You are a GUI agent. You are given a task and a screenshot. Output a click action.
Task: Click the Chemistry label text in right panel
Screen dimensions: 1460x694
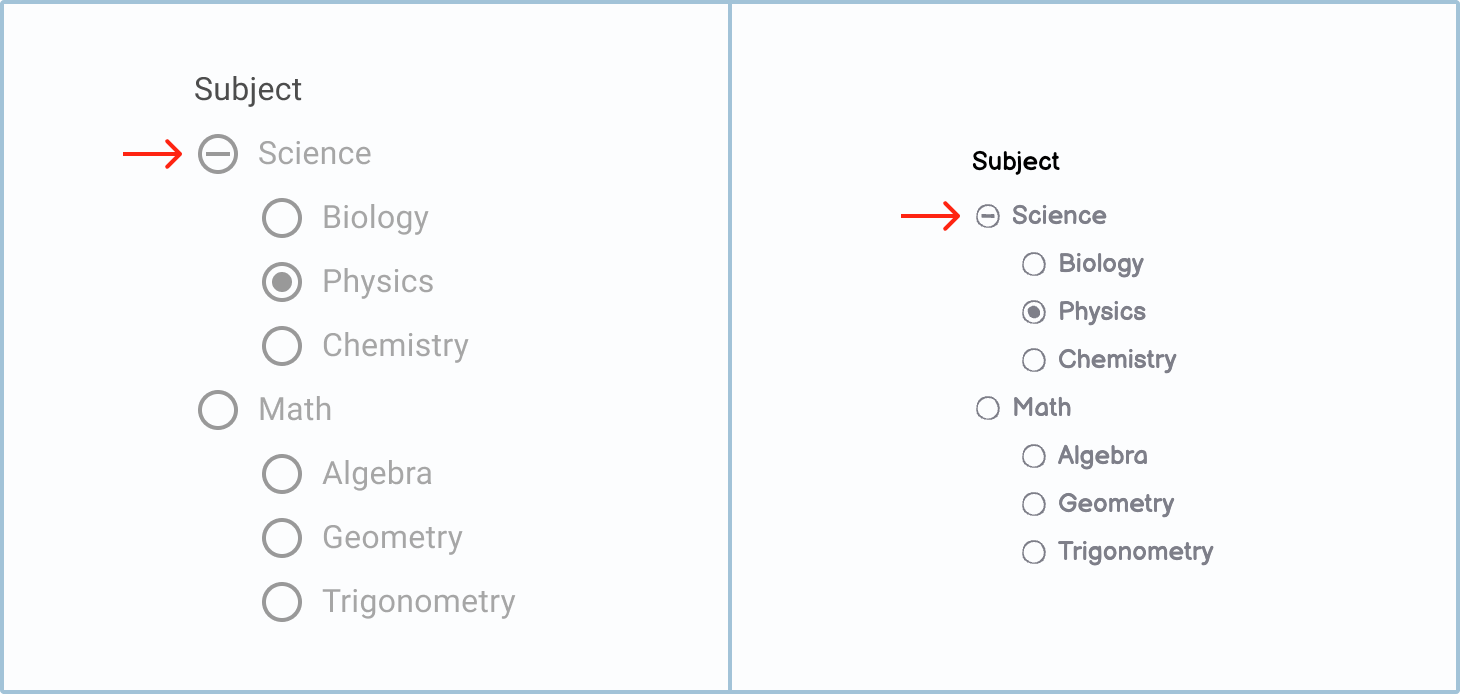1117,360
